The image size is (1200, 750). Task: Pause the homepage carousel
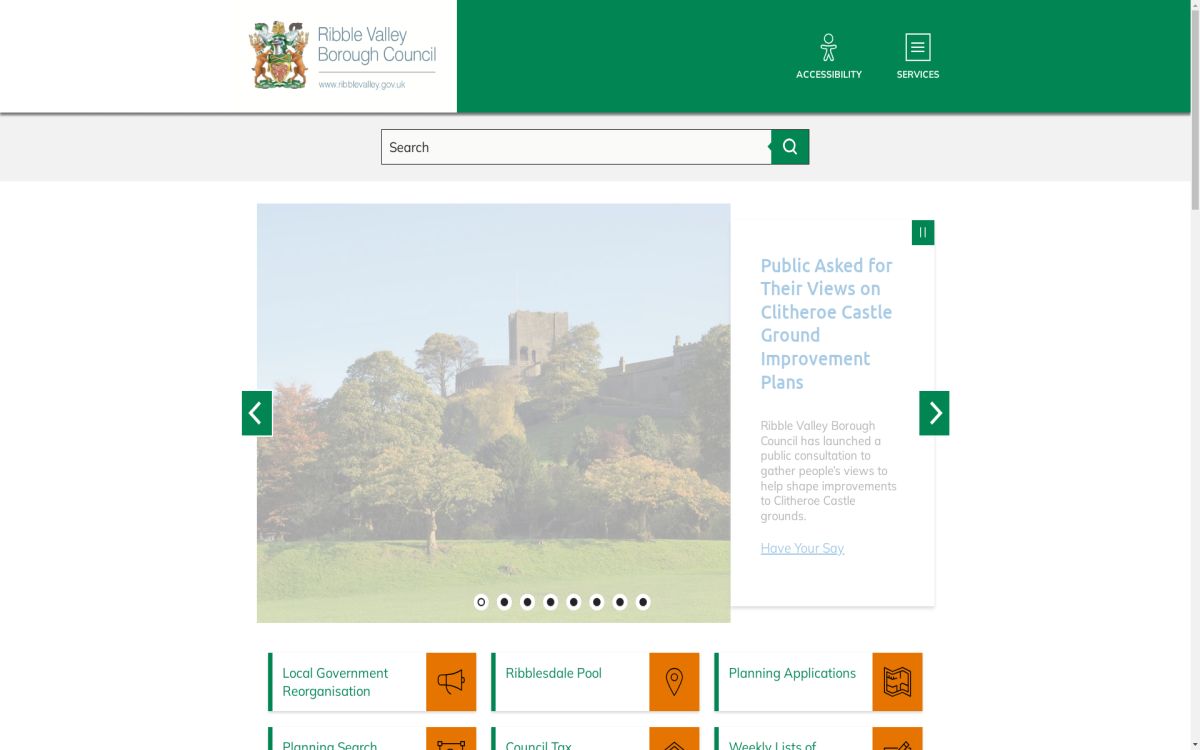click(x=922, y=232)
